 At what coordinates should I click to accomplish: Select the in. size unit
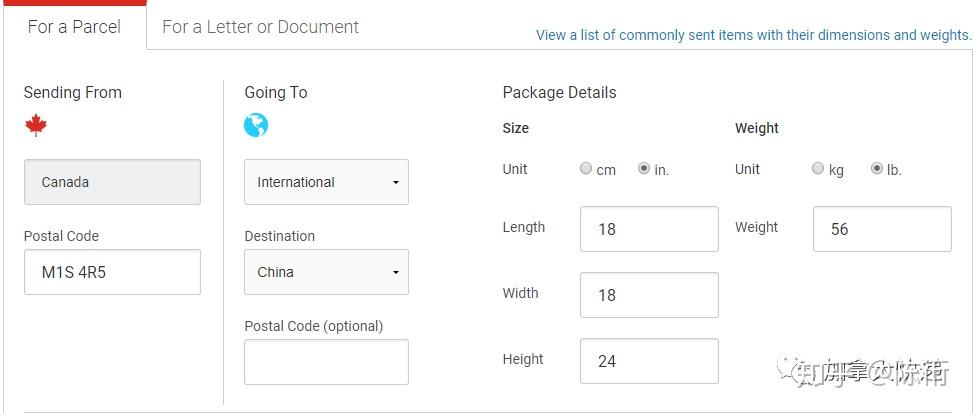644,168
